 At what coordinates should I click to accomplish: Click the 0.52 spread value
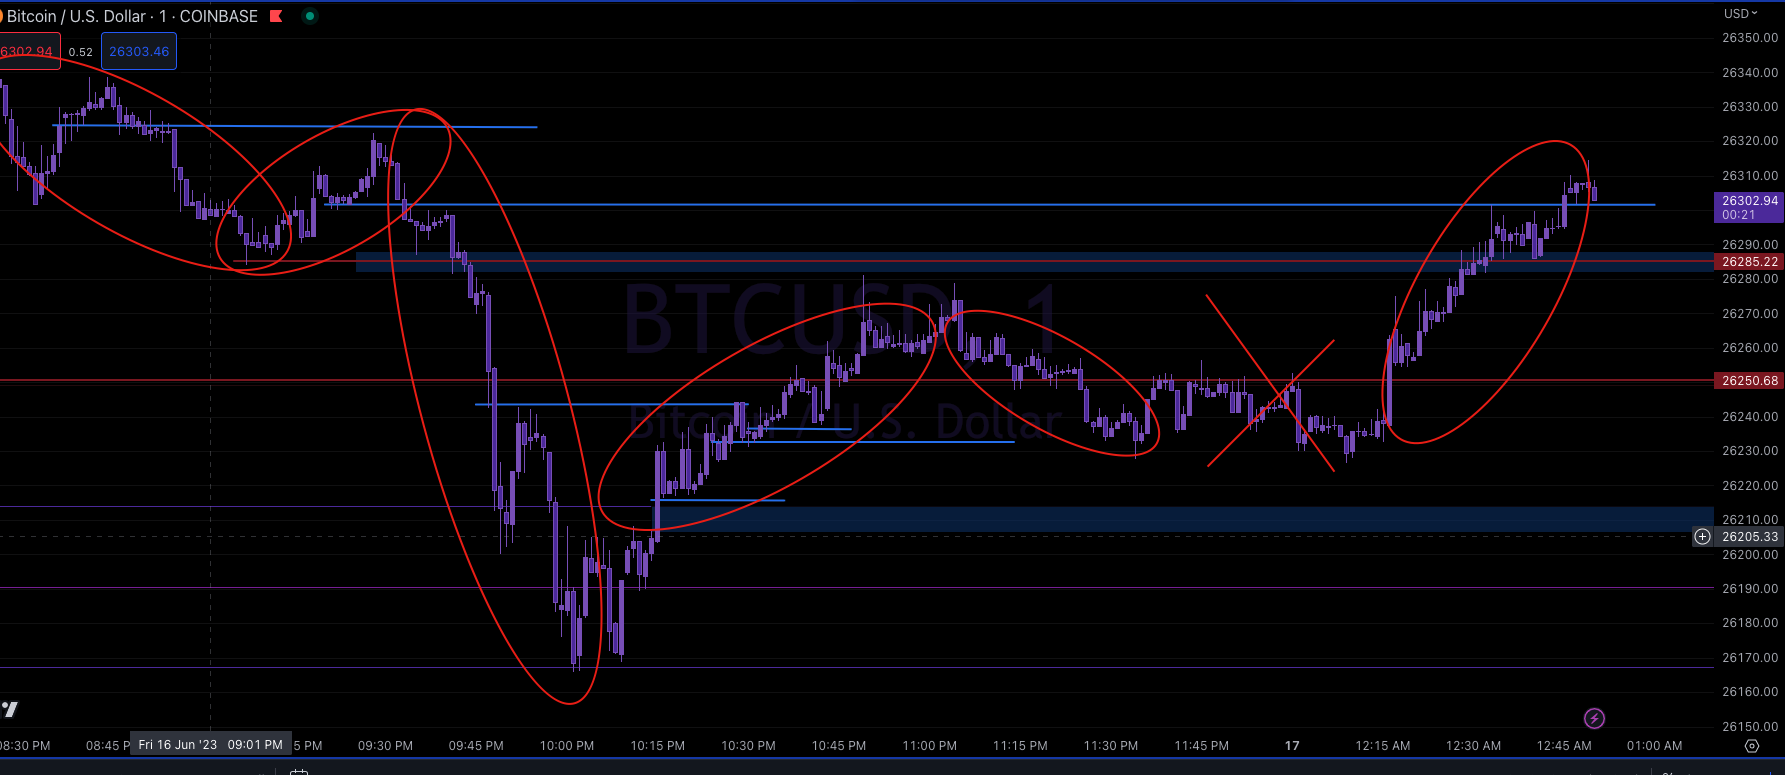(81, 52)
